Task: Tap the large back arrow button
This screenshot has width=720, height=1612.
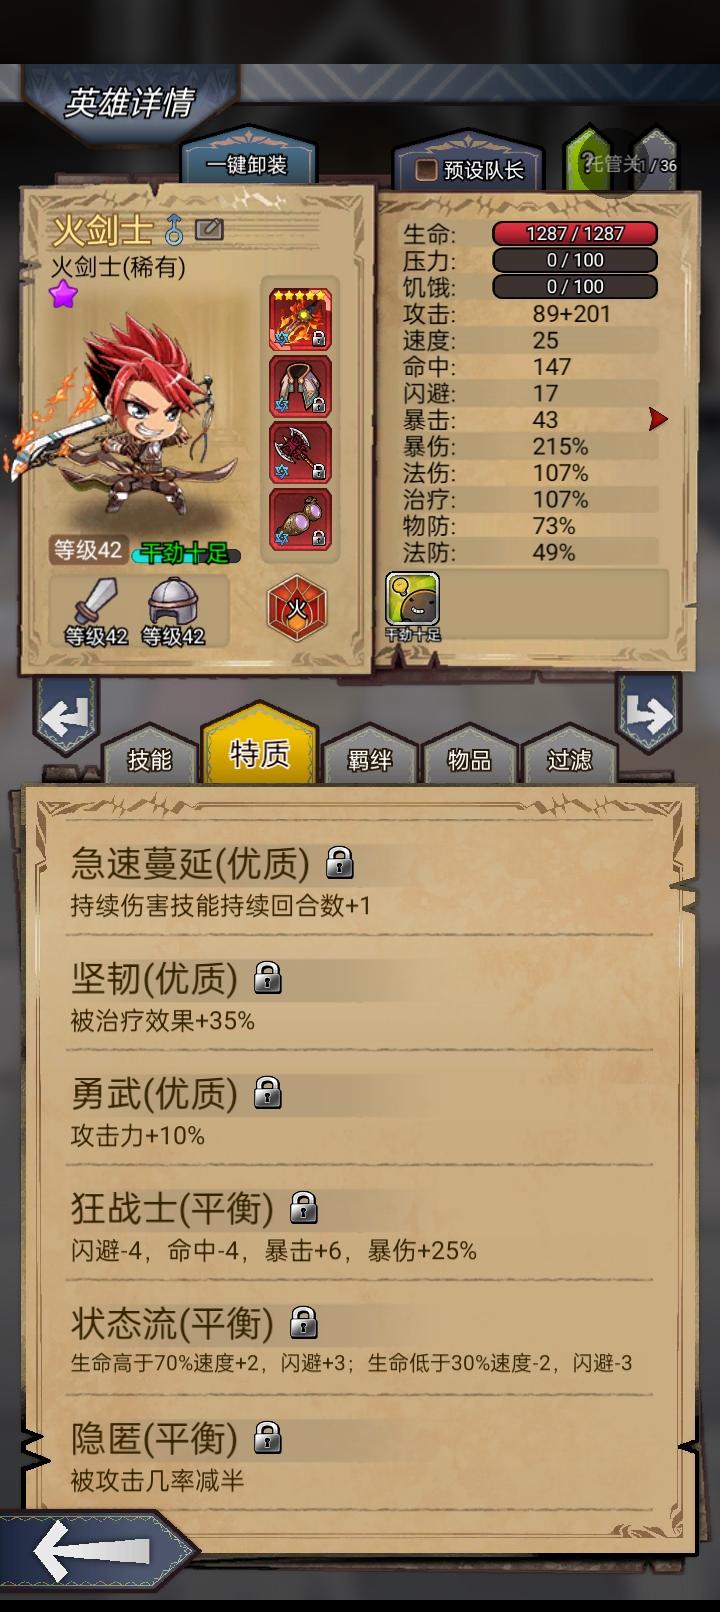Action: click(95, 1551)
